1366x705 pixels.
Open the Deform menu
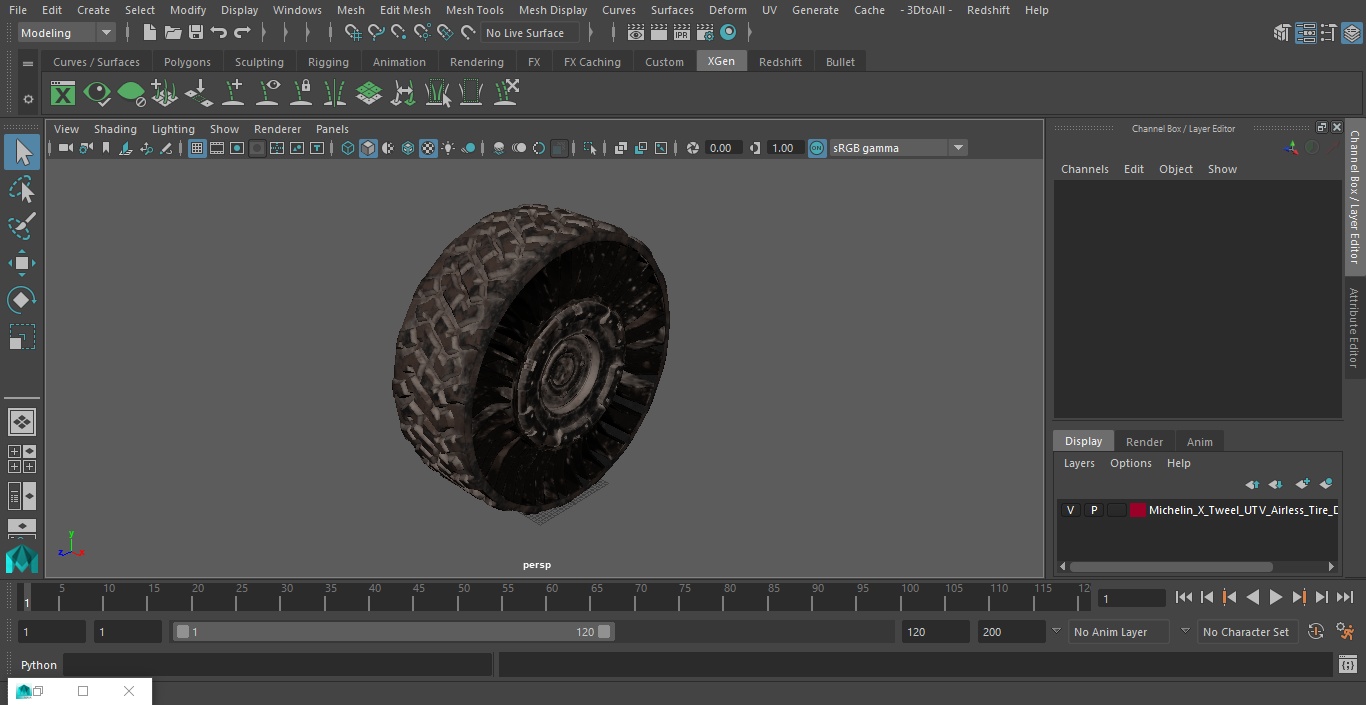pyautogui.click(x=727, y=10)
